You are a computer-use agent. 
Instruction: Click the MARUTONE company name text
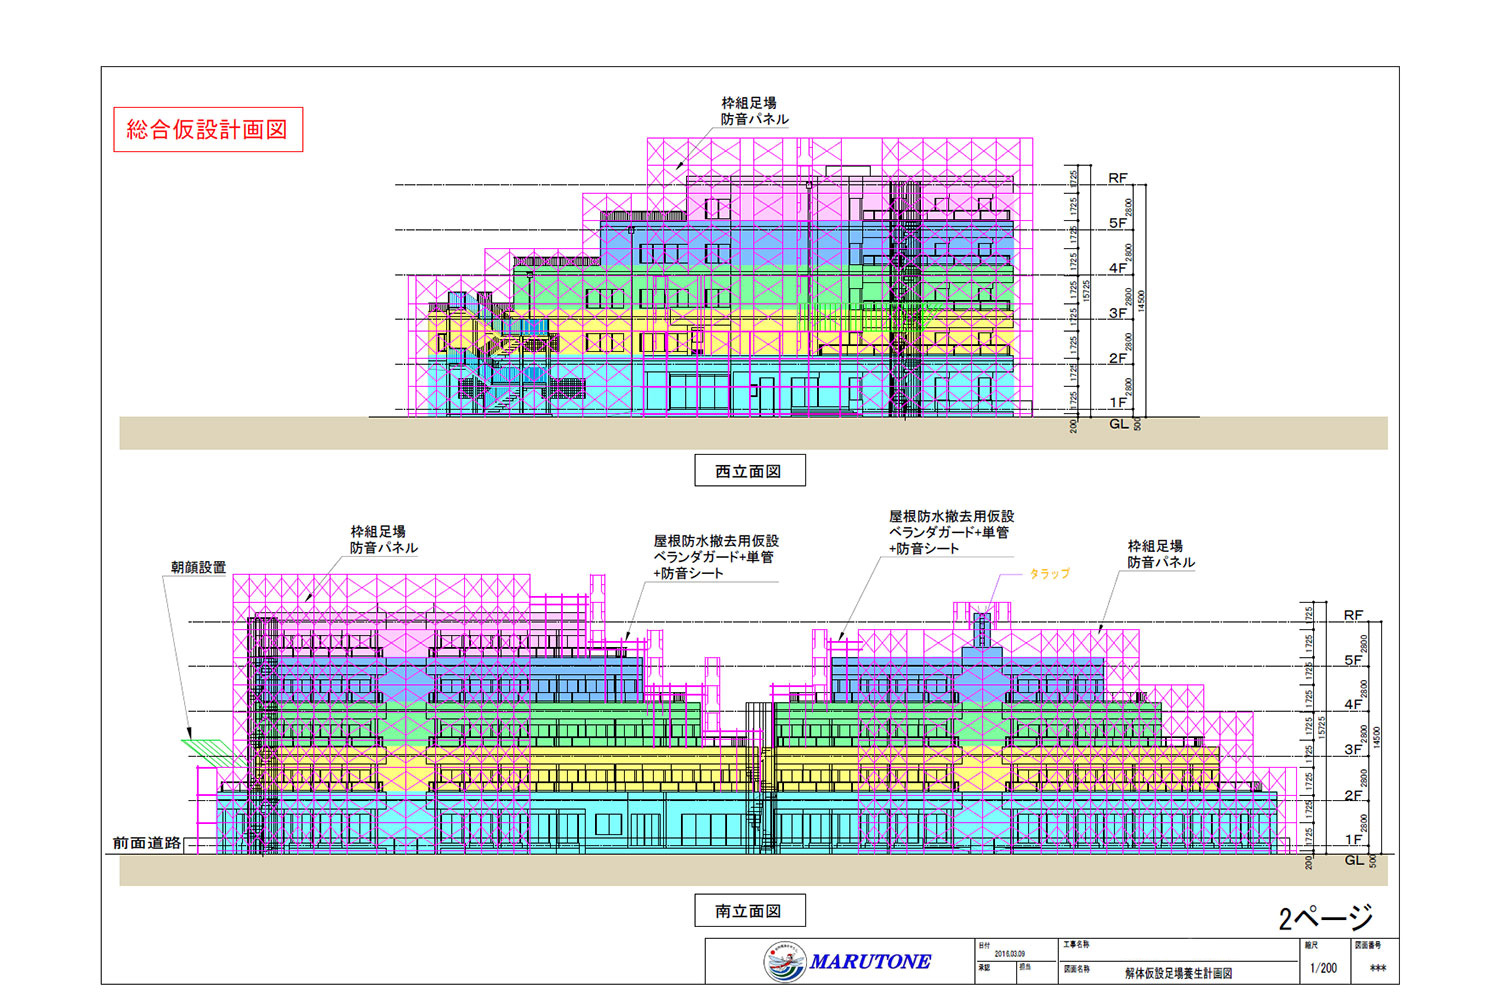point(870,962)
